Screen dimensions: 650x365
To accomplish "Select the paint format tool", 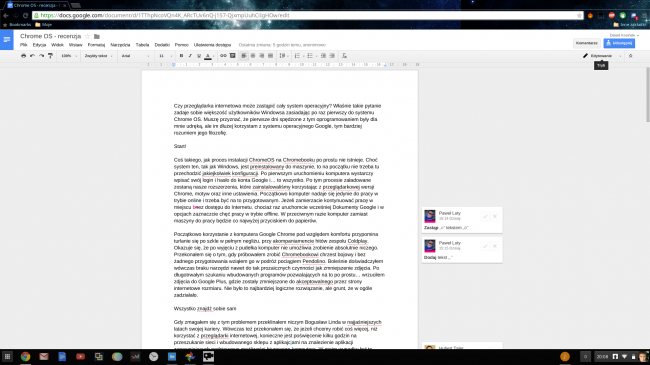I will [x=51, y=56].
